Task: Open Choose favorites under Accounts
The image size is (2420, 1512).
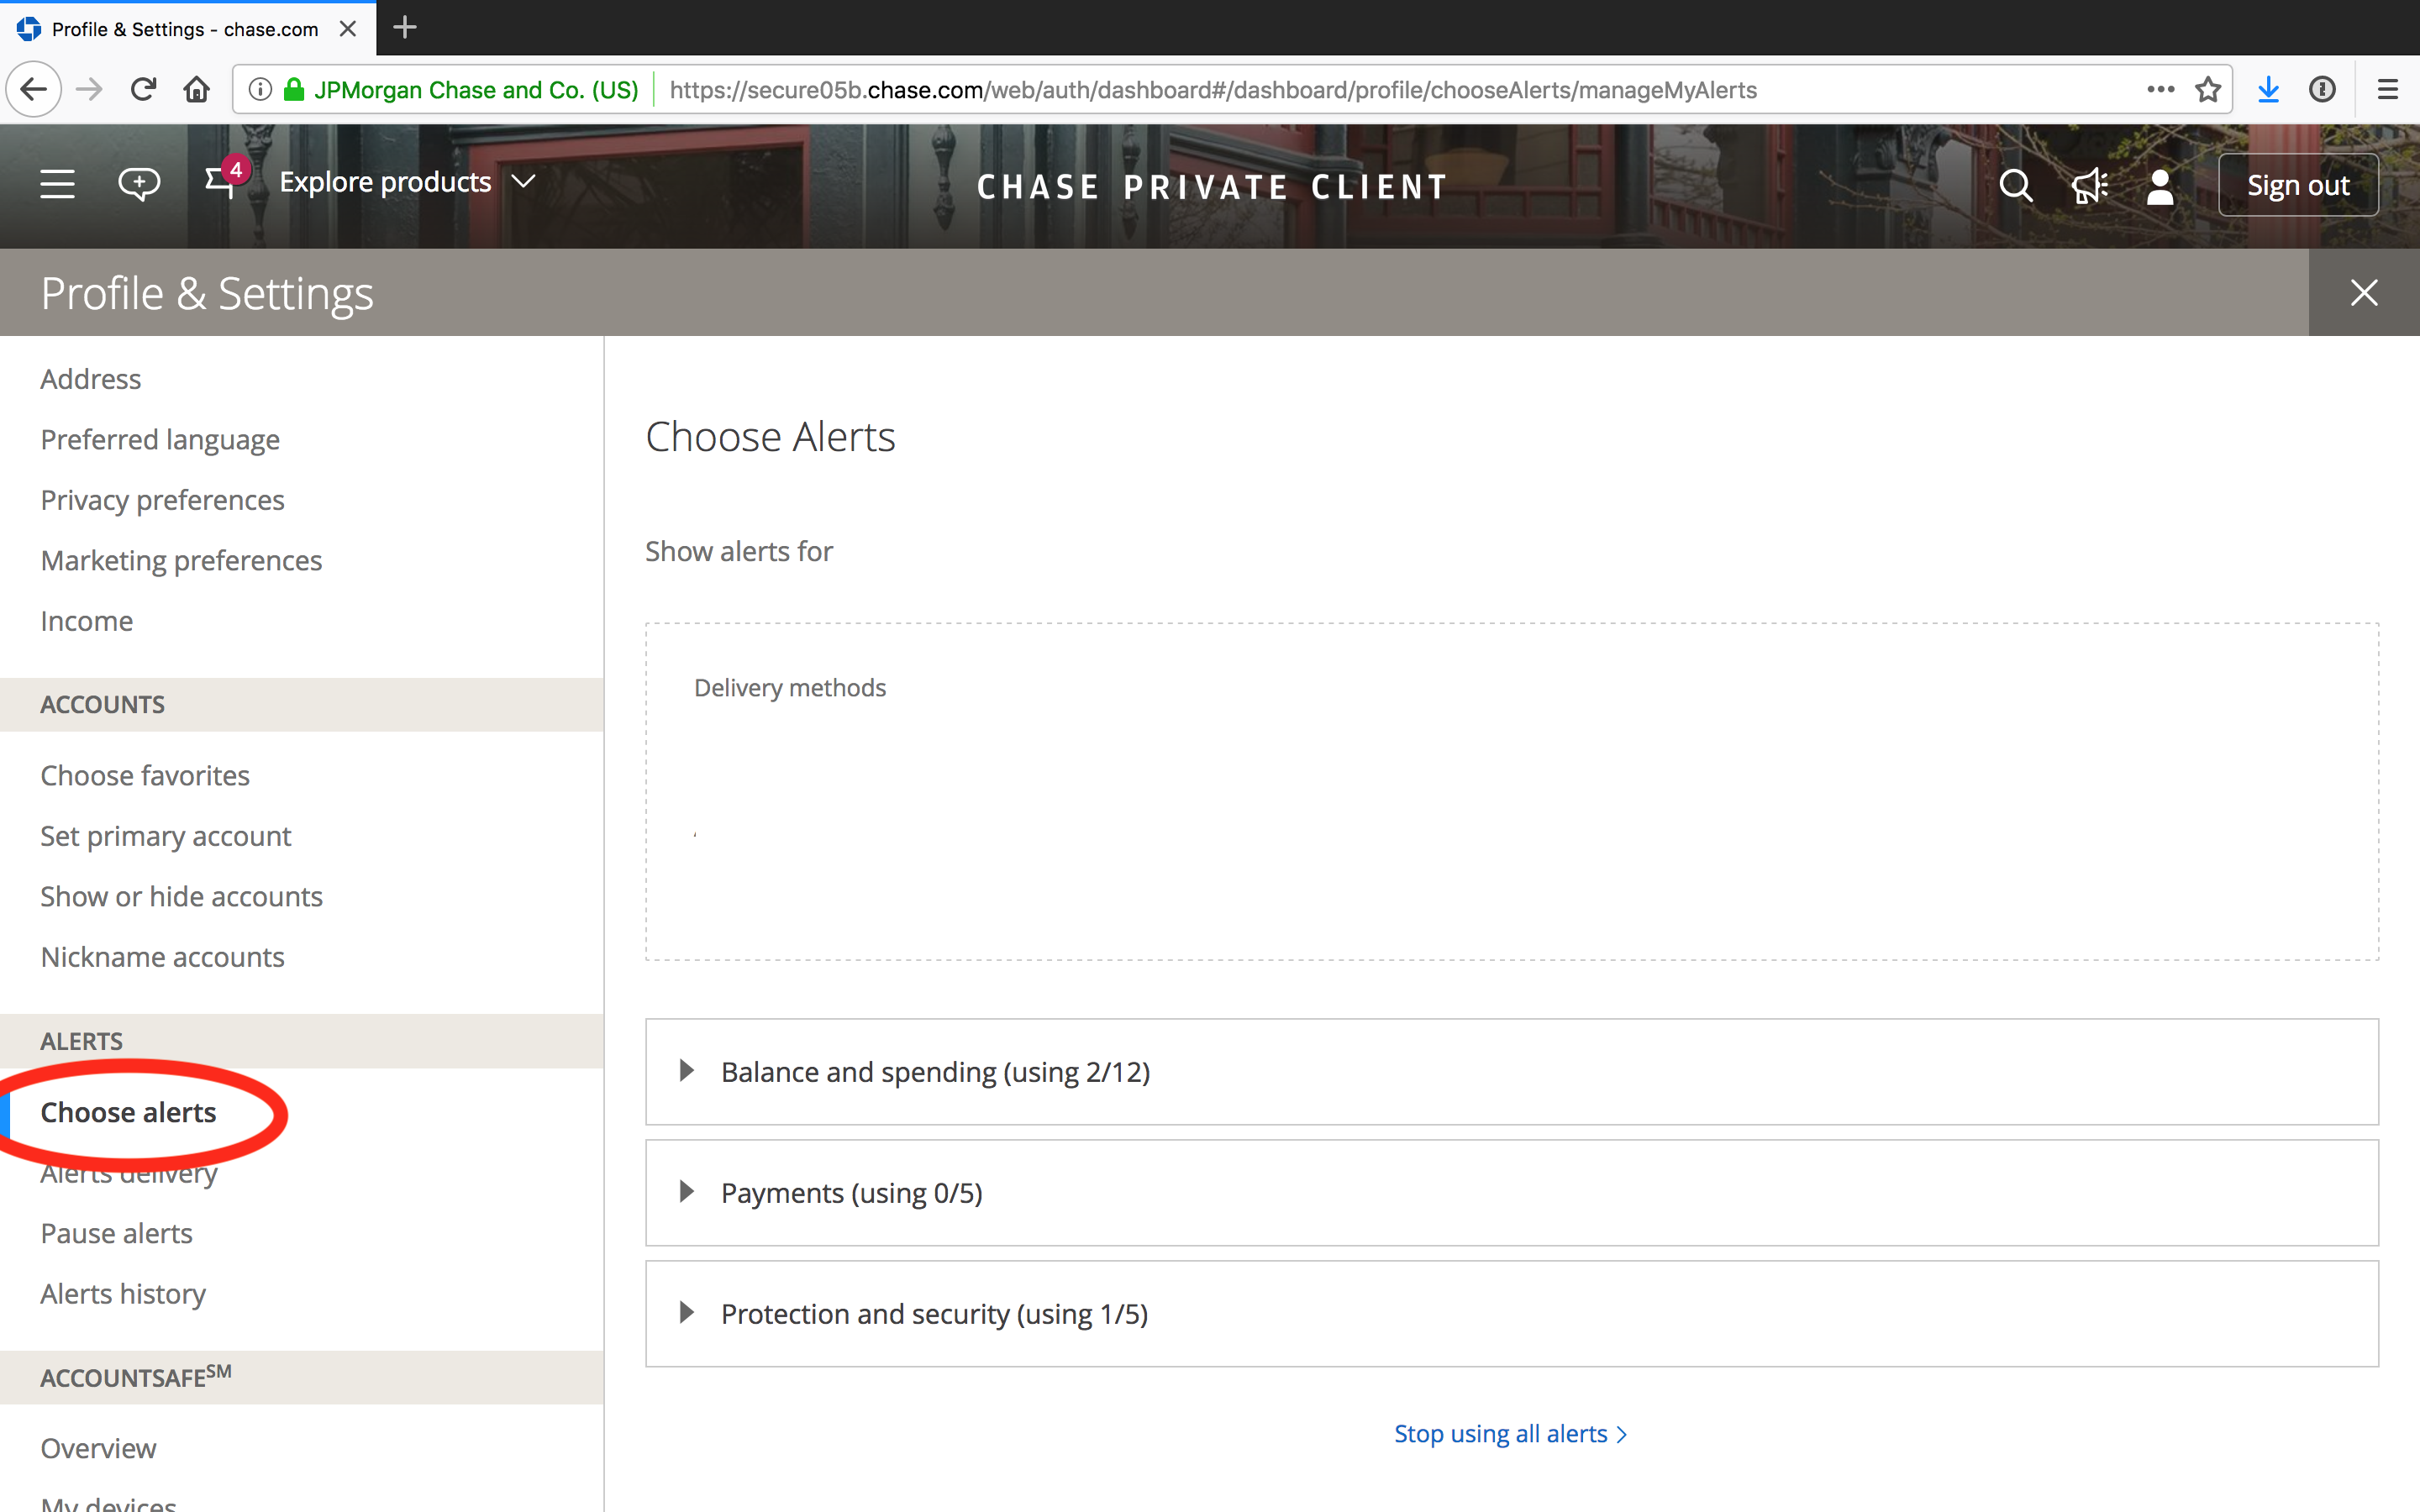Action: [x=145, y=776]
